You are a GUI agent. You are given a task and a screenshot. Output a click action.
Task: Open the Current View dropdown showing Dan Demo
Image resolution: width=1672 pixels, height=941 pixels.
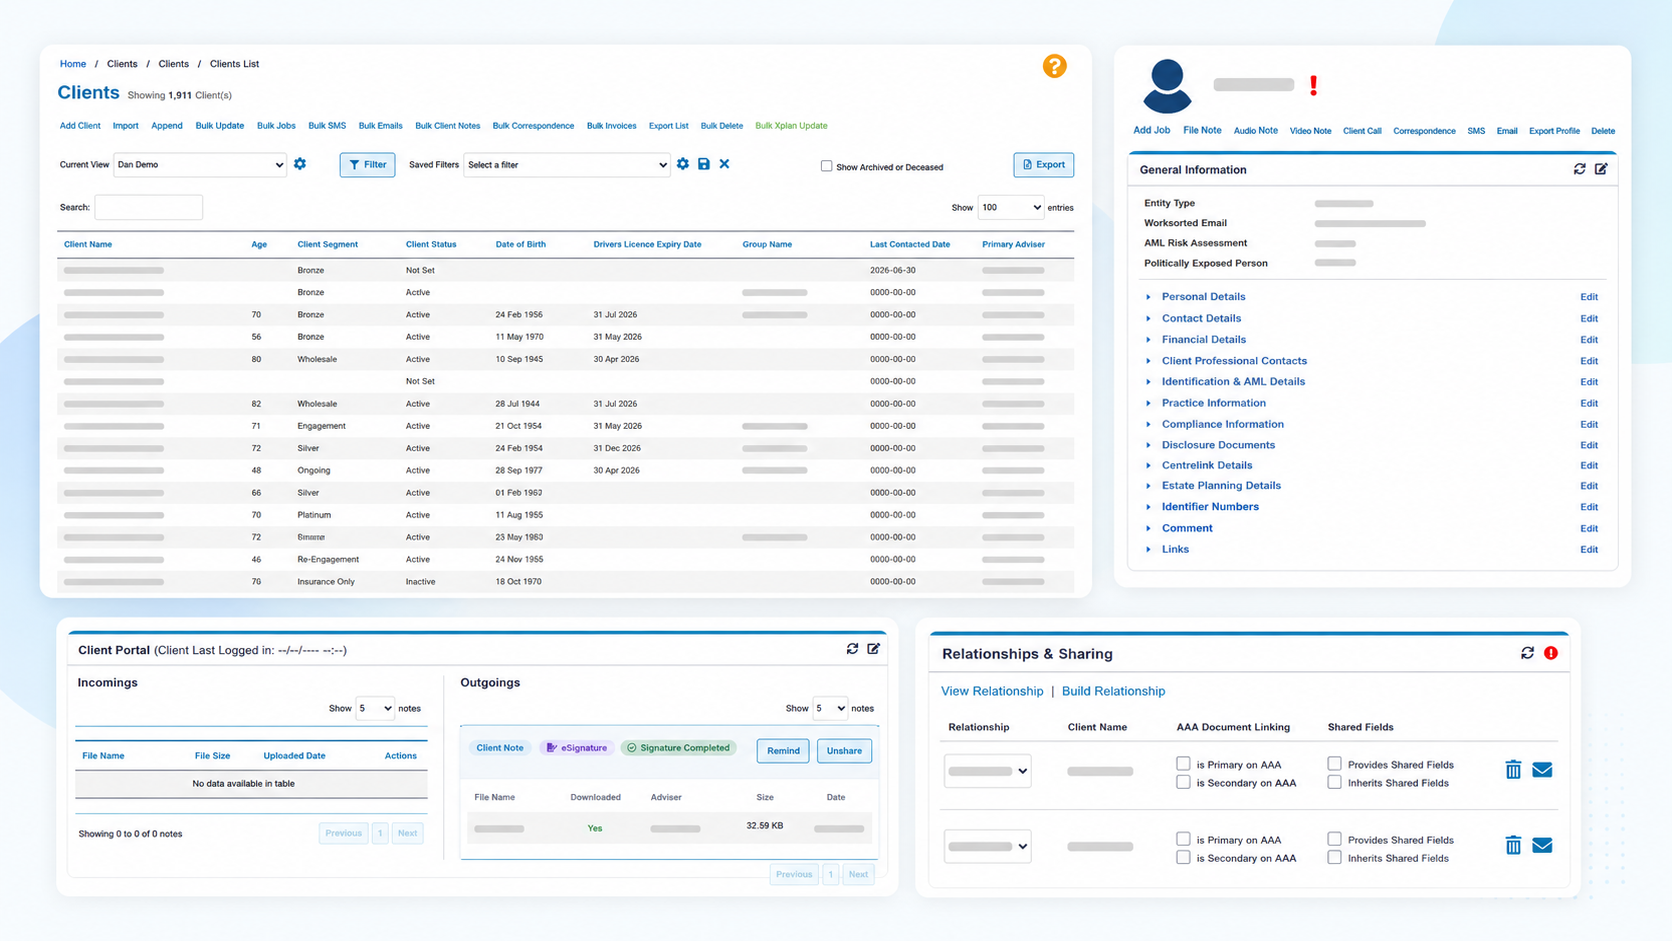pos(200,165)
